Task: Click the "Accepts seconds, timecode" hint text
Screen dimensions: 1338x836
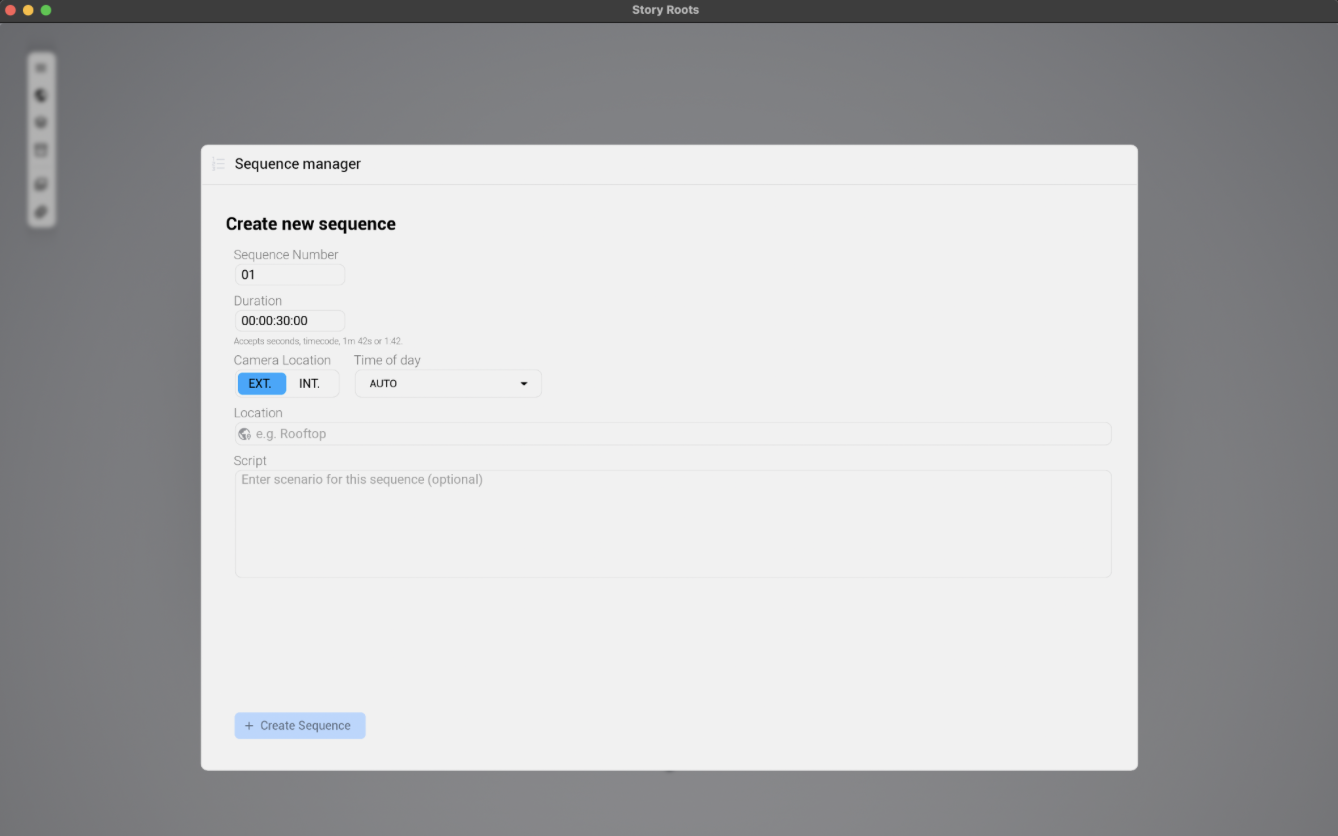Action: point(318,342)
